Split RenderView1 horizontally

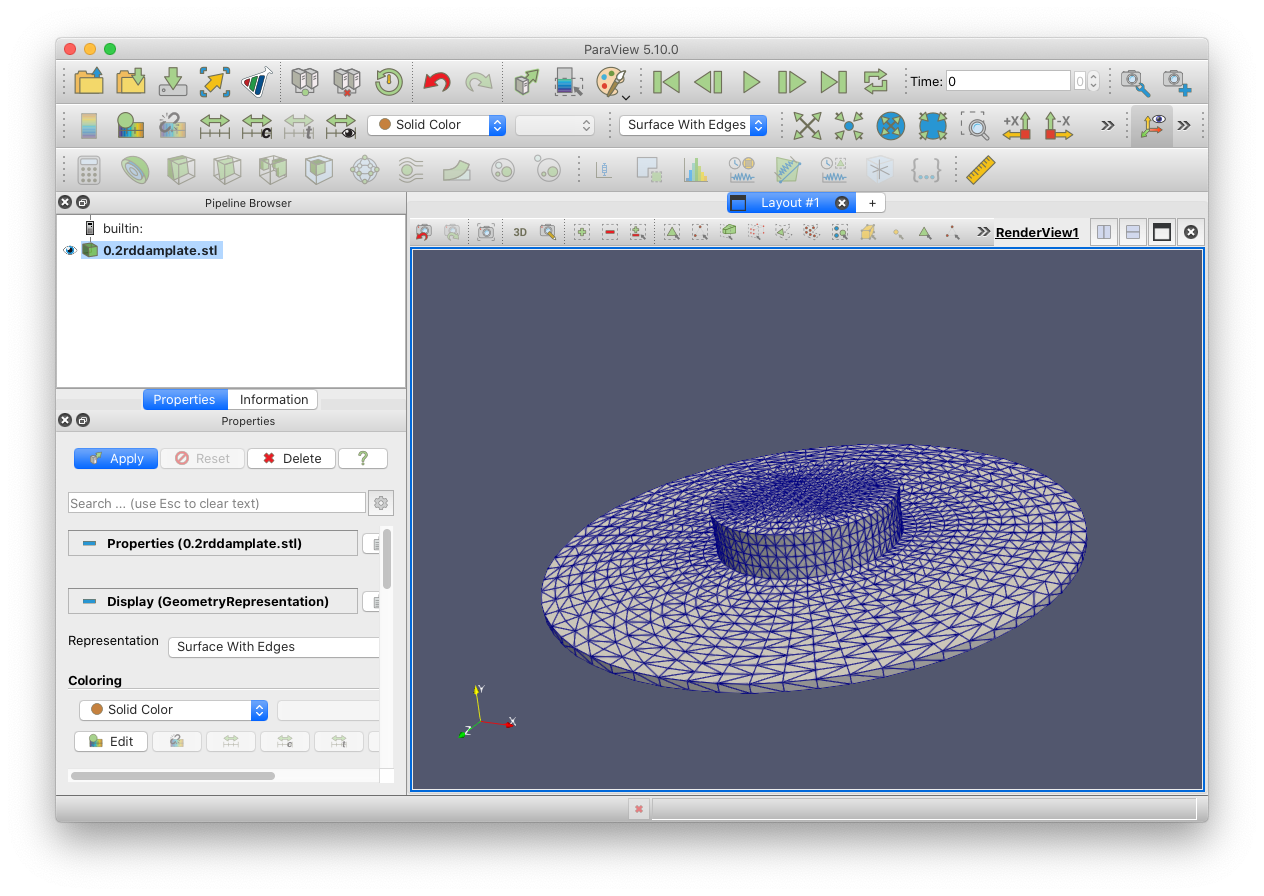1104,232
